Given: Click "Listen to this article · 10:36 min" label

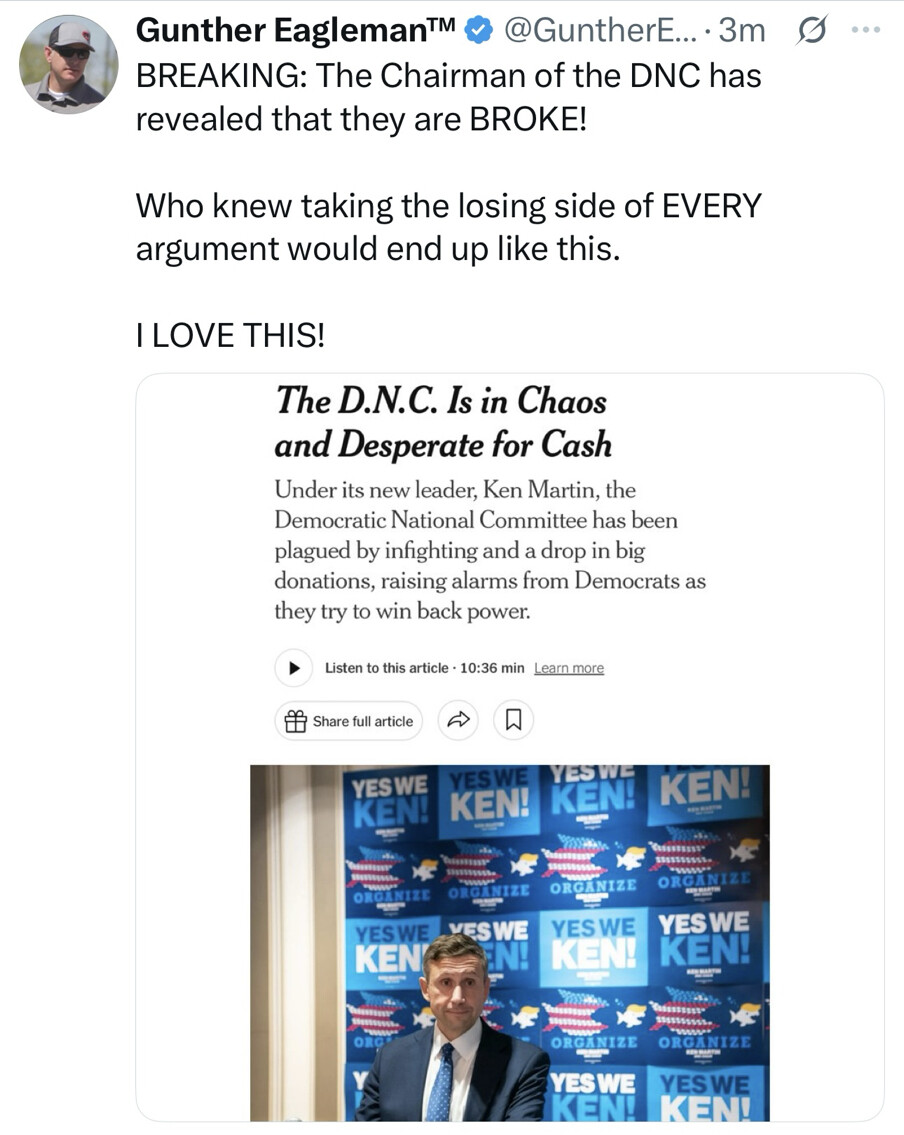Looking at the screenshot, I should [x=424, y=668].
